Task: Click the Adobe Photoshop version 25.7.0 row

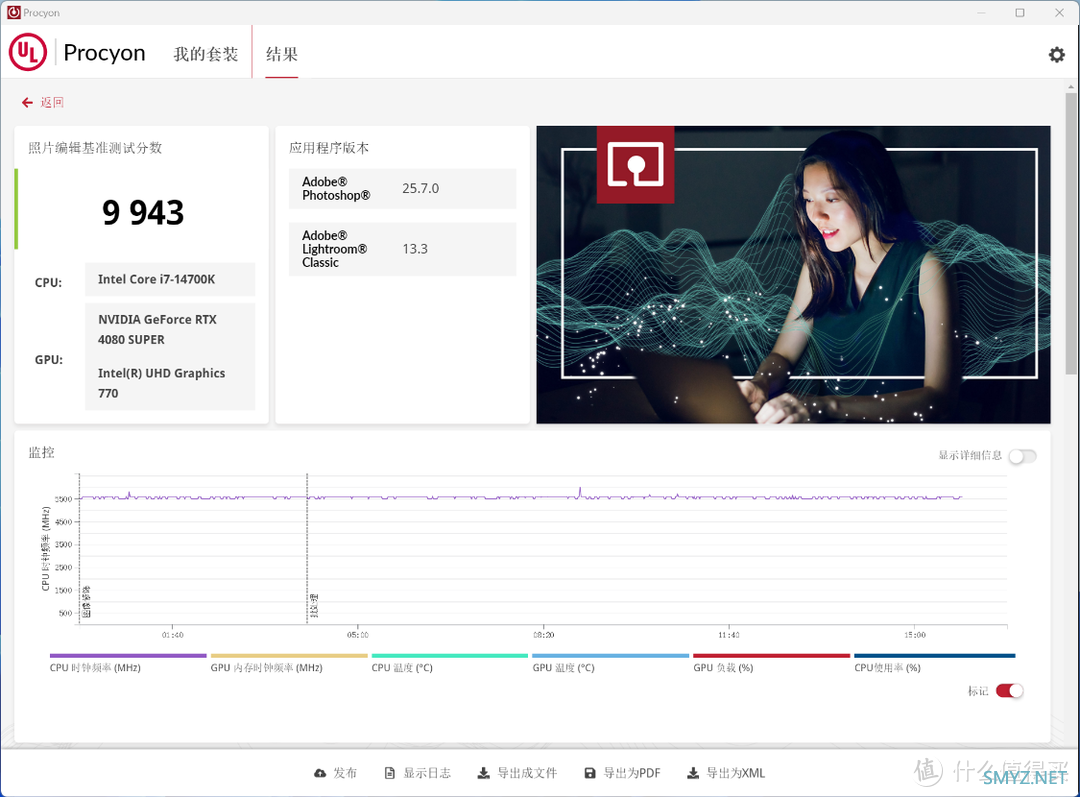Action: pyautogui.click(x=402, y=188)
